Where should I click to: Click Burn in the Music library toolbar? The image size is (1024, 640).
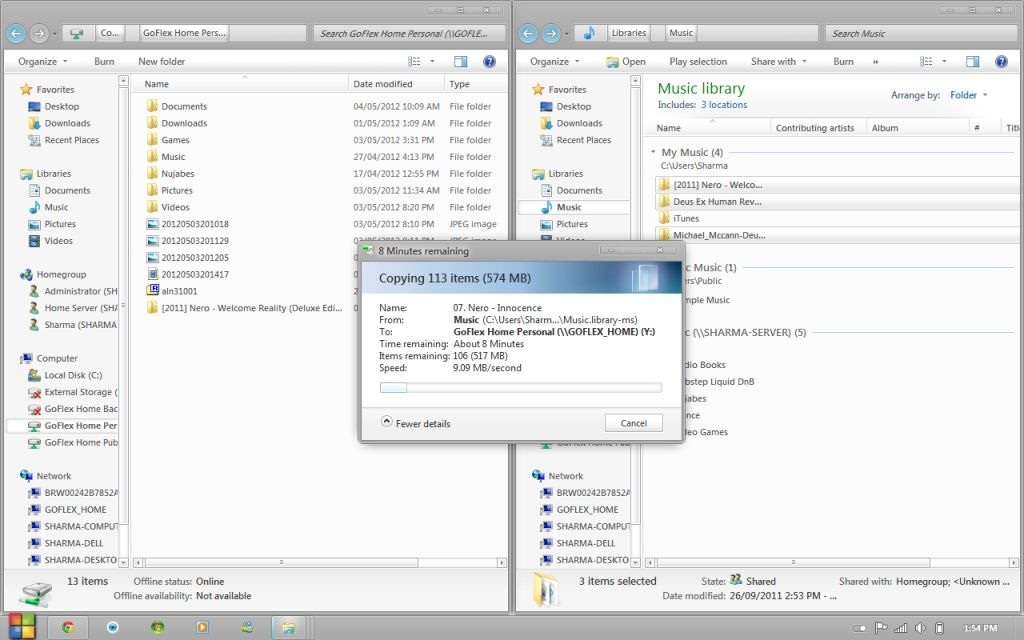point(843,61)
